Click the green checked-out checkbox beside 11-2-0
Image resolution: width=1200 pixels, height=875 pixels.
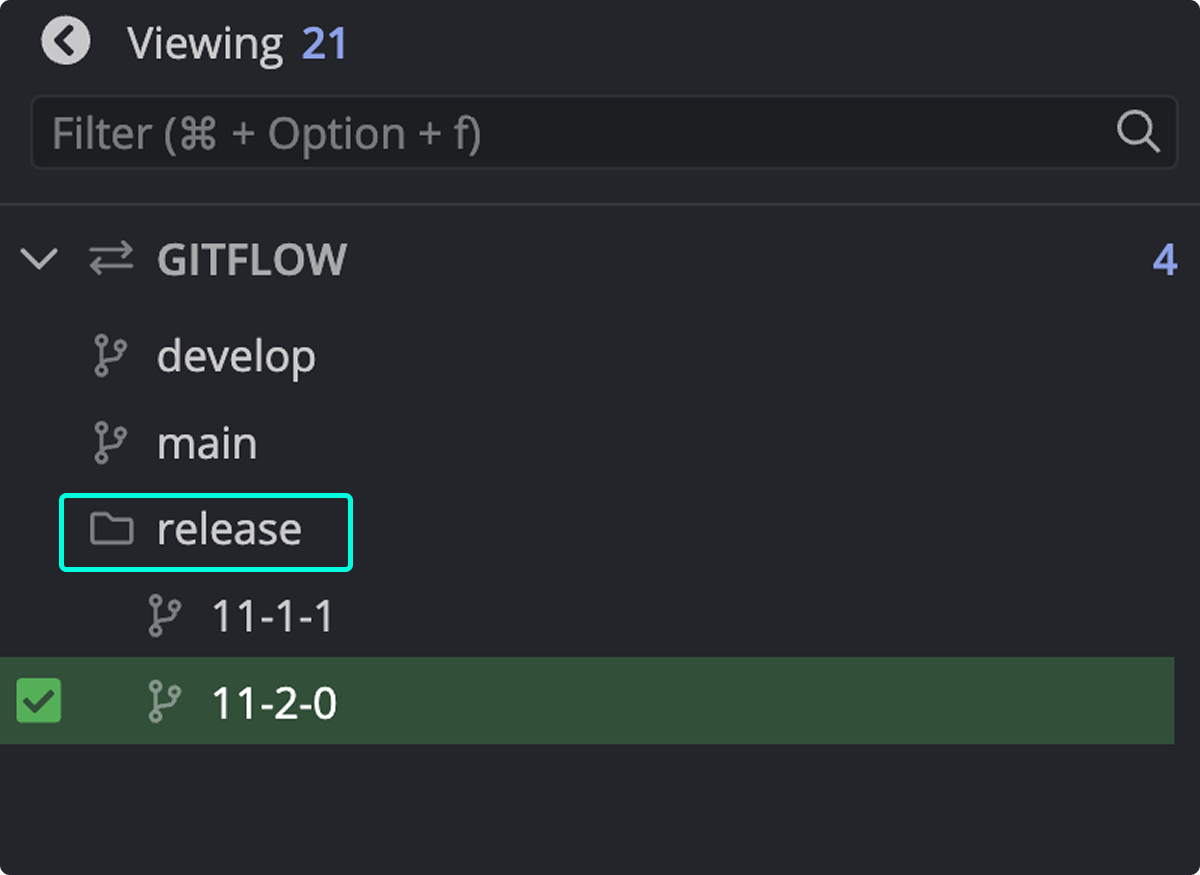38,701
